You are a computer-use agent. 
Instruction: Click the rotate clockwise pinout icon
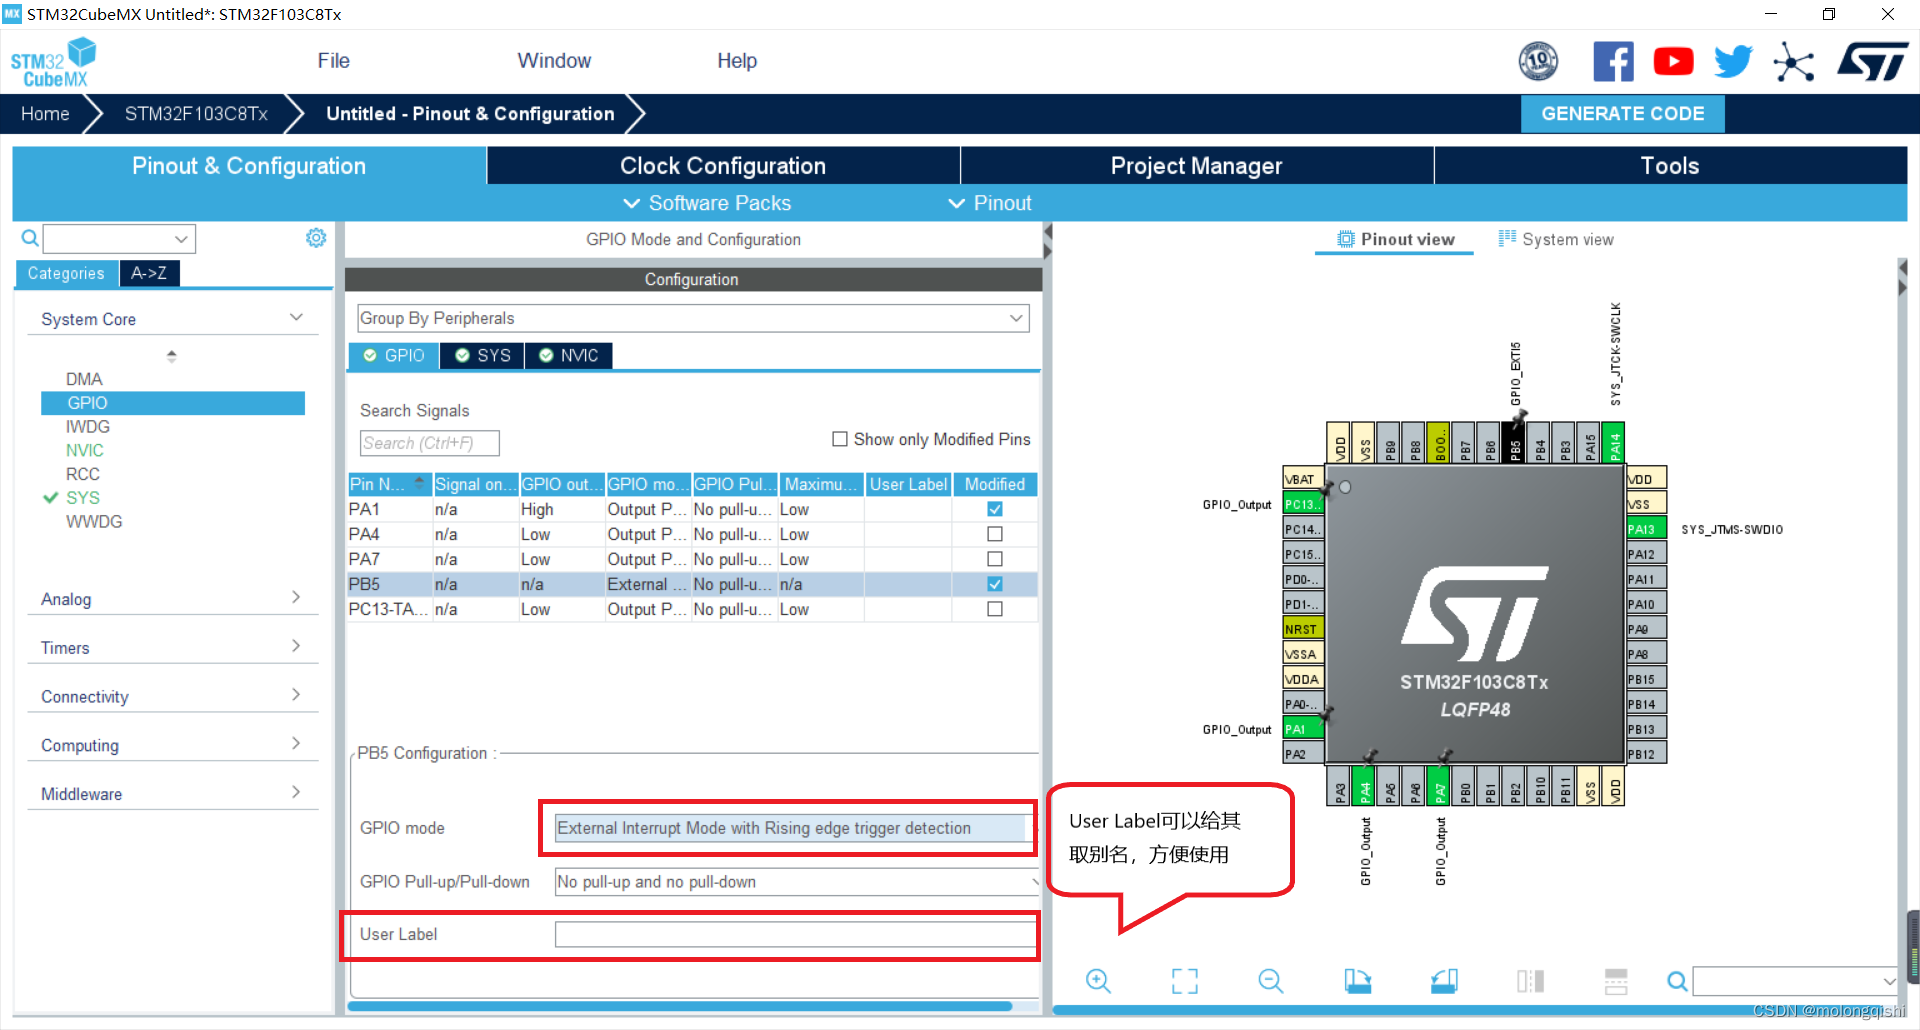[x=1357, y=981]
